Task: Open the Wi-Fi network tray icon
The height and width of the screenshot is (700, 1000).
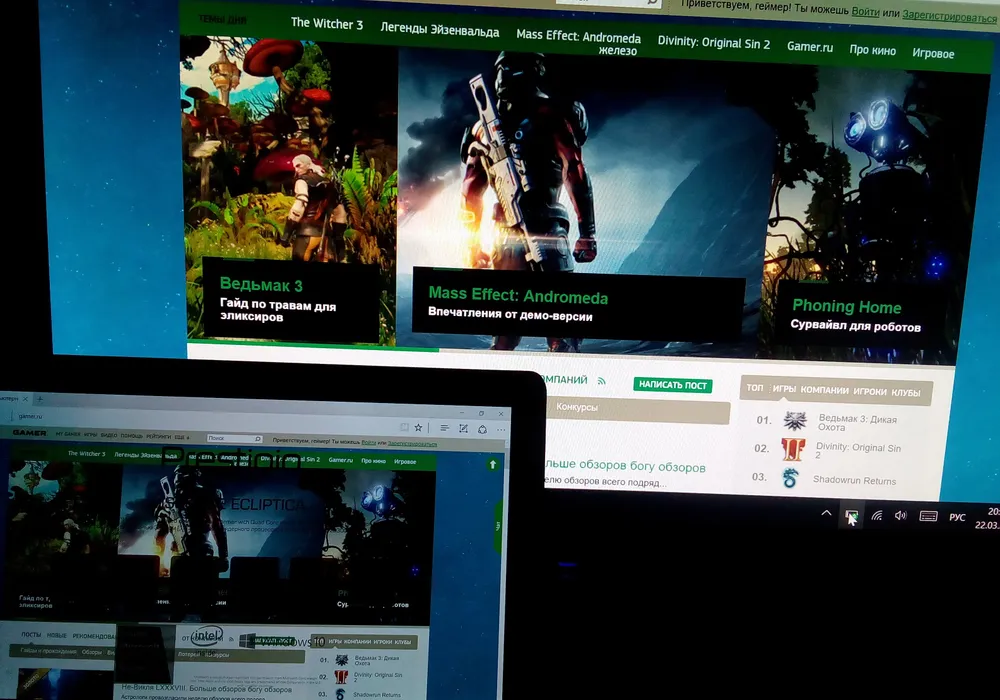Action: [x=877, y=515]
